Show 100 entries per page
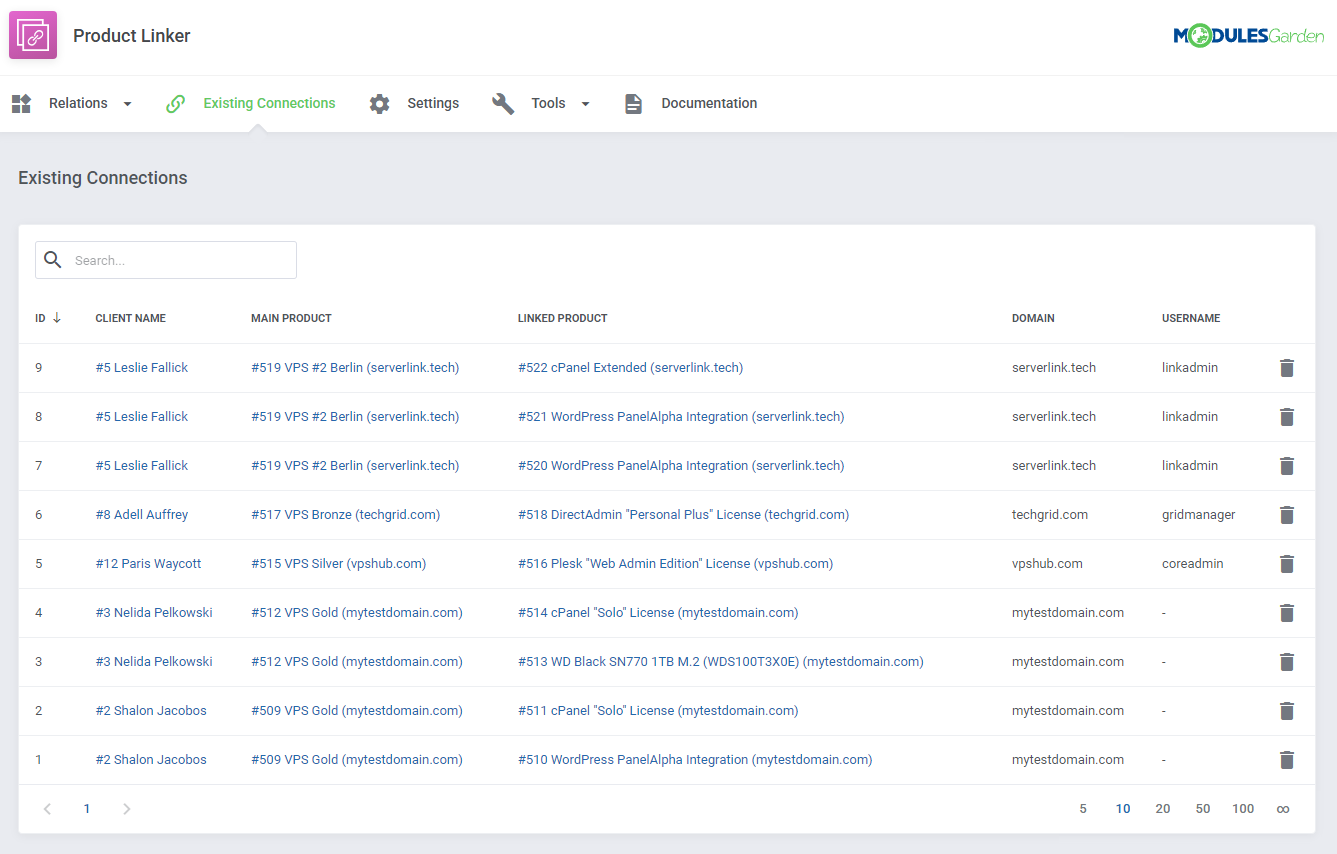1337x854 pixels. [1243, 809]
